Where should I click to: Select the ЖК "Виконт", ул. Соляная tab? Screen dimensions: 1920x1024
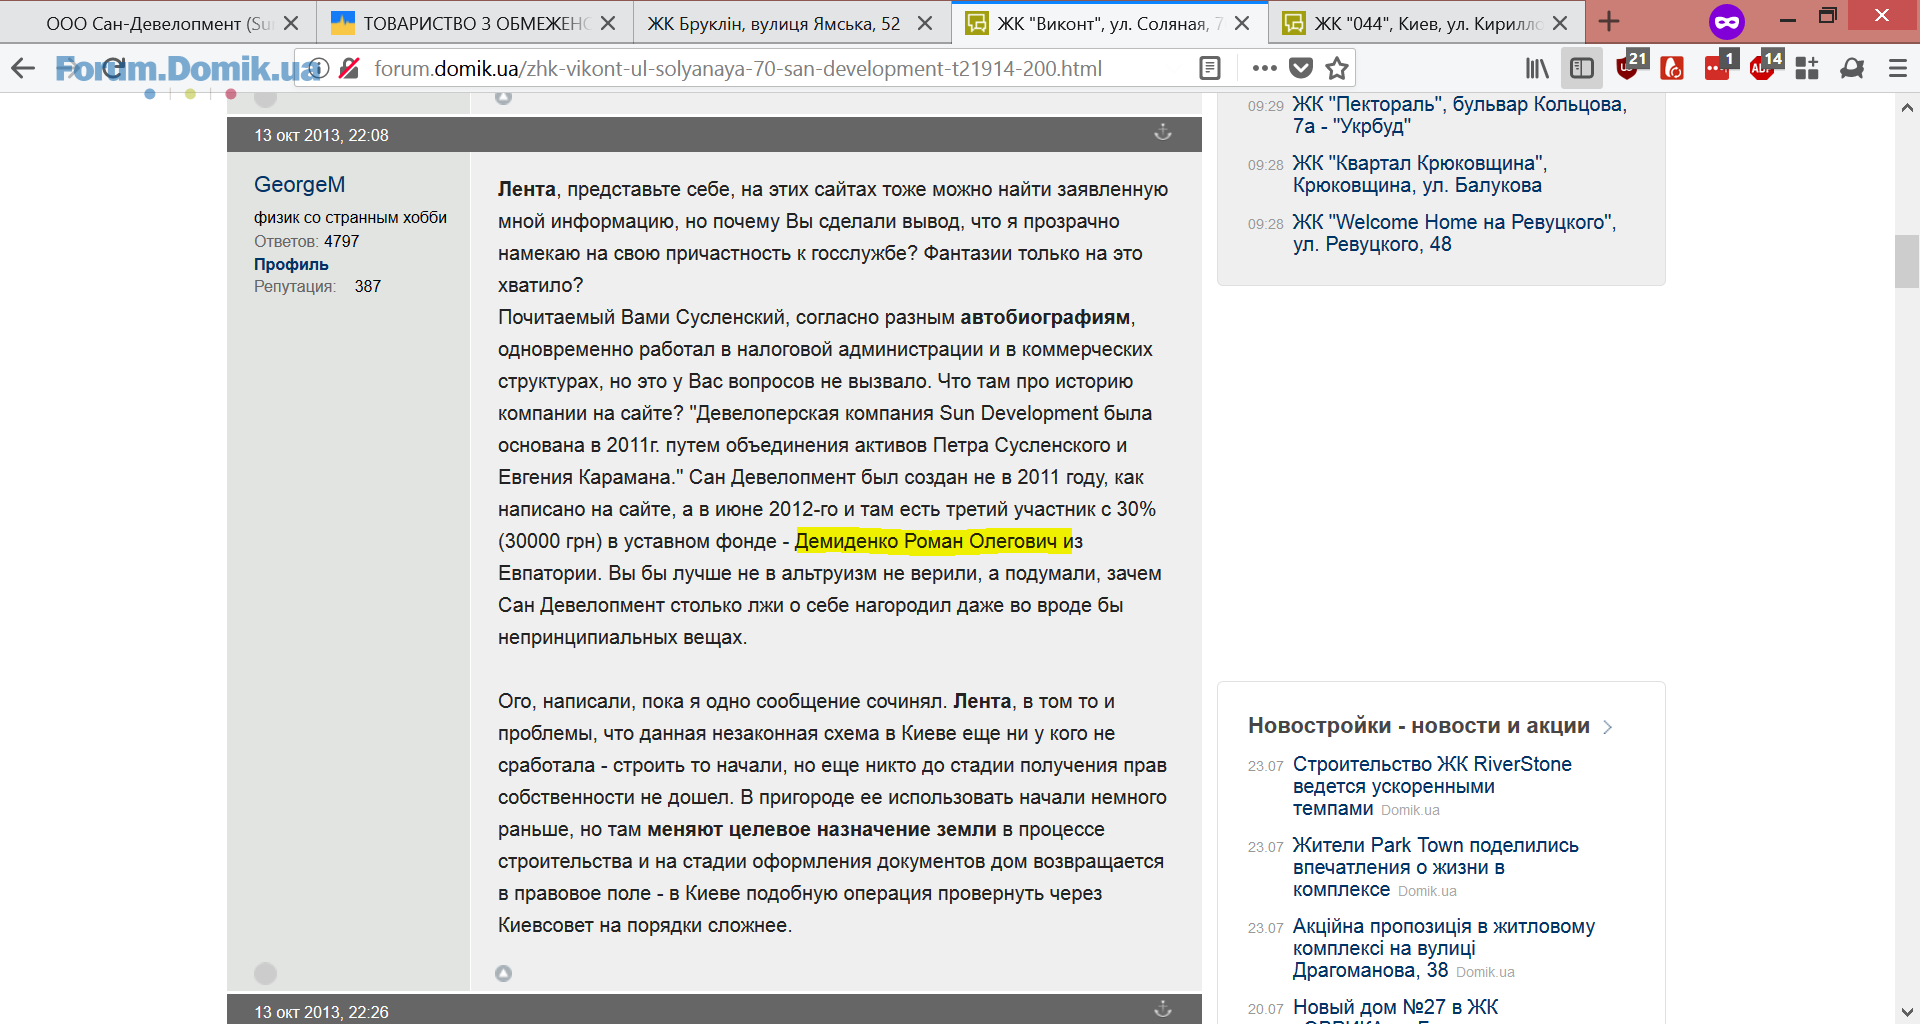click(1109, 23)
